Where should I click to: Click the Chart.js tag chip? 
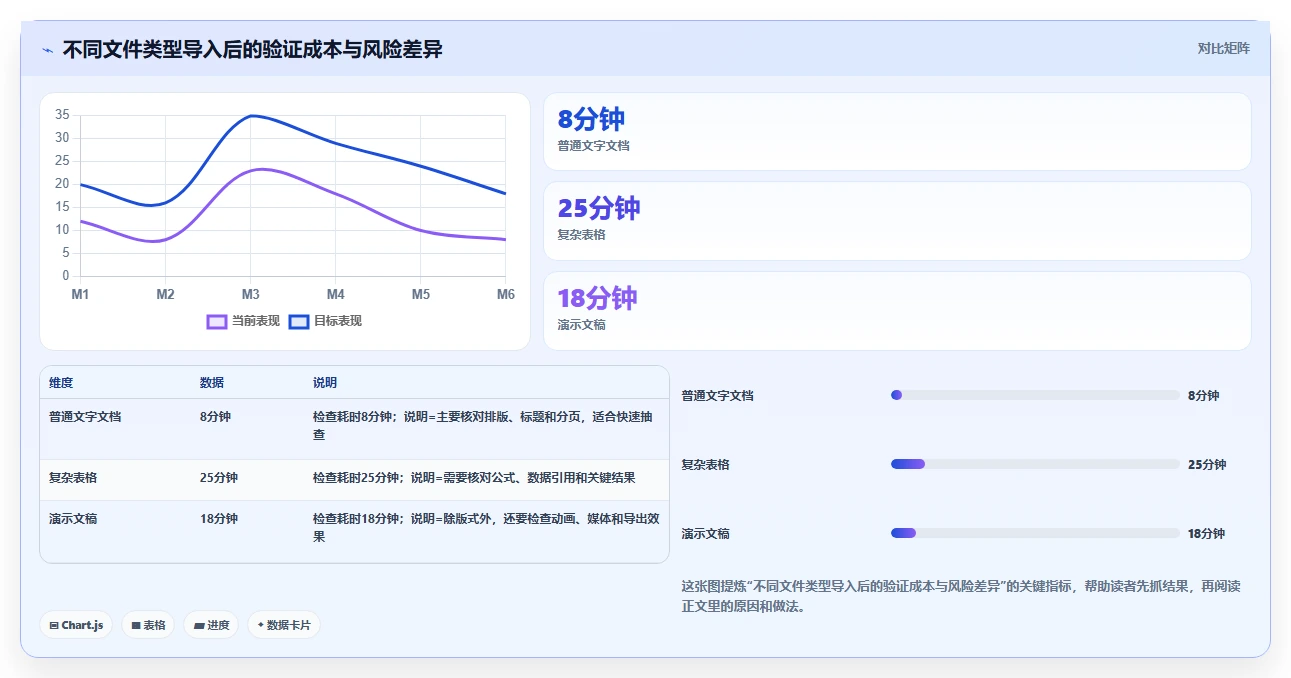(76, 625)
